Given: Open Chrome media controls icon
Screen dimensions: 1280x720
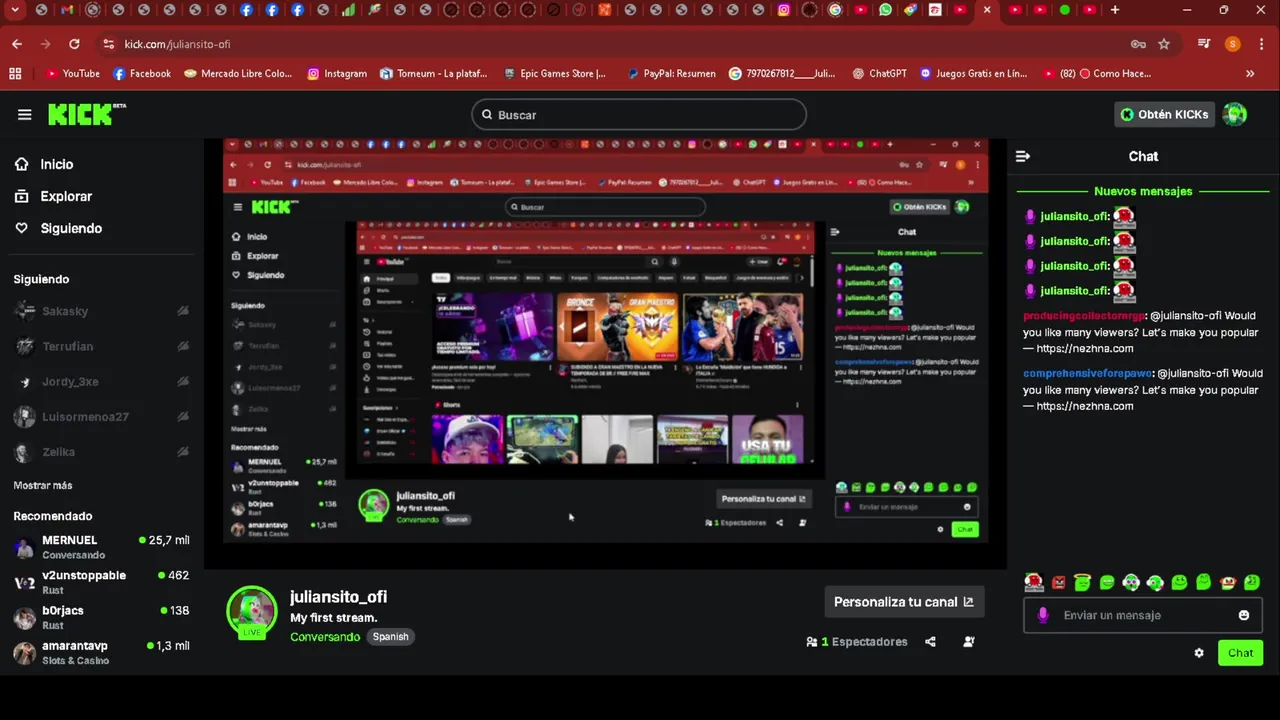Looking at the screenshot, I should pos(1204,44).
